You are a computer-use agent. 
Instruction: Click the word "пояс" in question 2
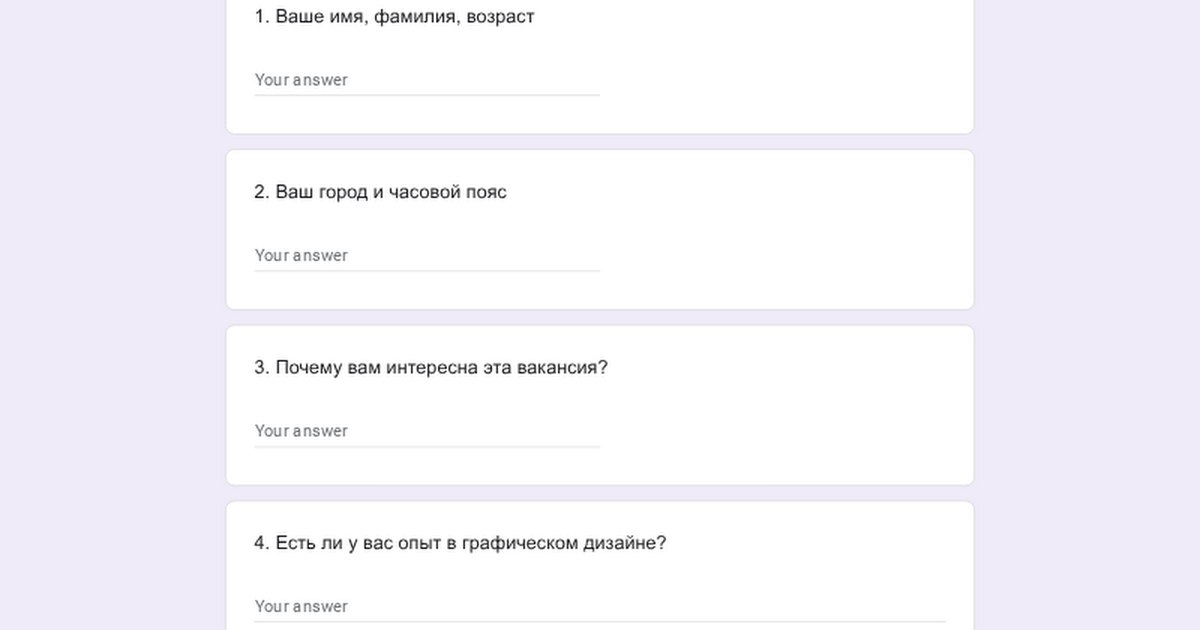pos(486,192)
